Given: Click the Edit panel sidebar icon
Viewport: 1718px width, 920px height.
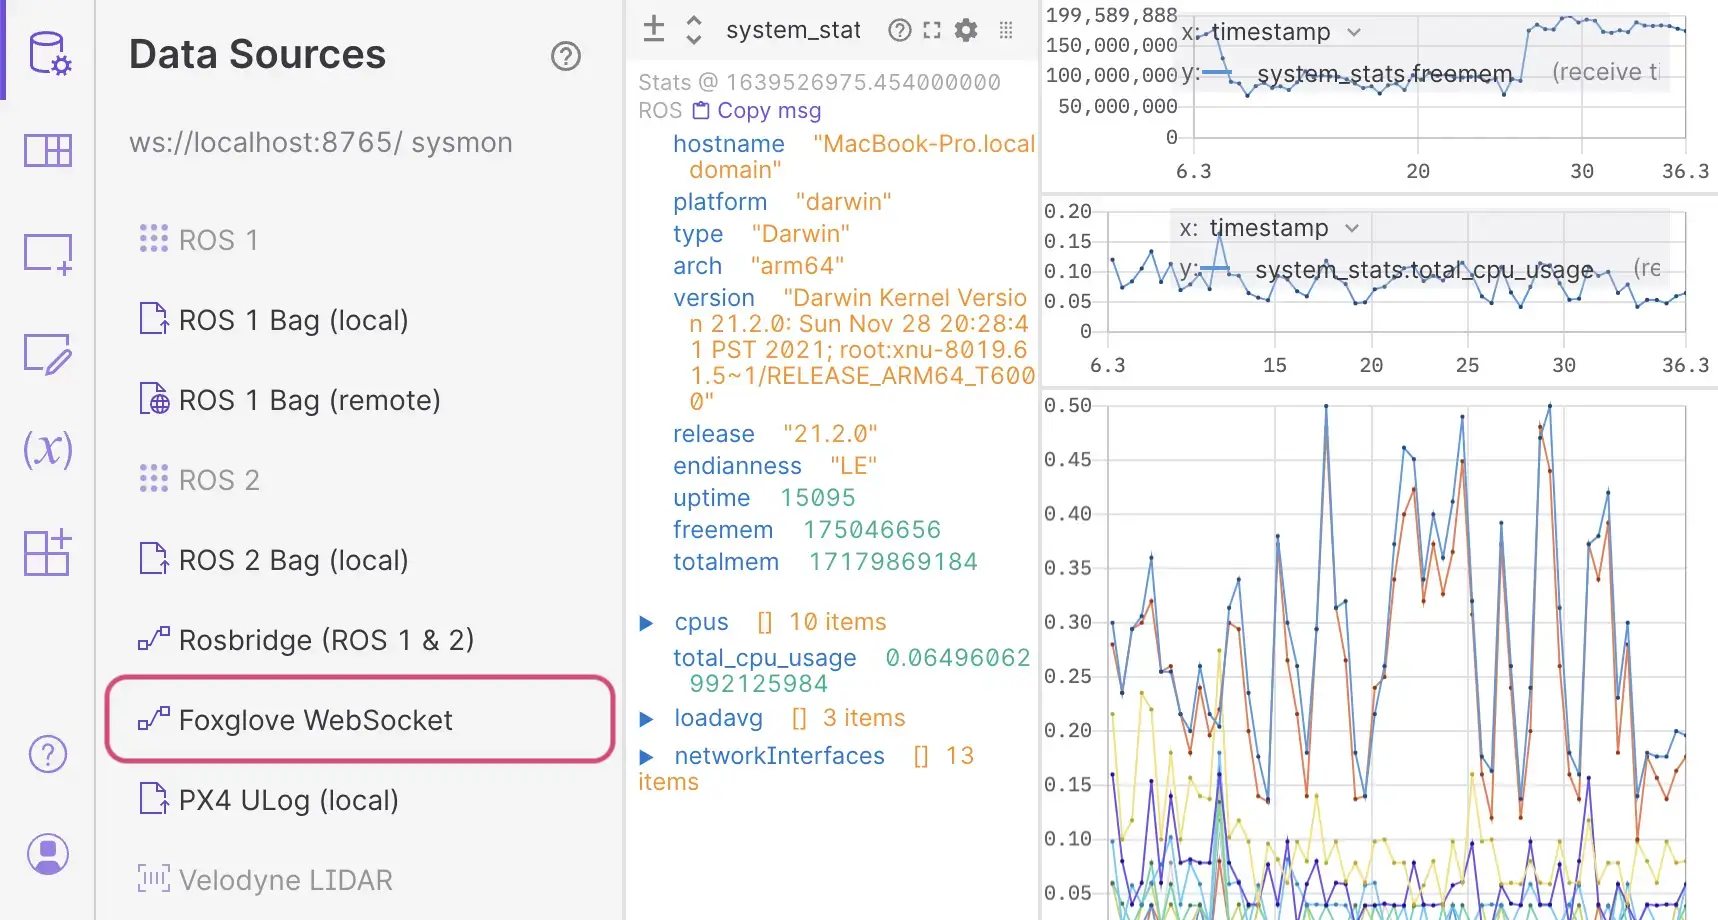Looking at the screenshot, I should coord(46,353).
